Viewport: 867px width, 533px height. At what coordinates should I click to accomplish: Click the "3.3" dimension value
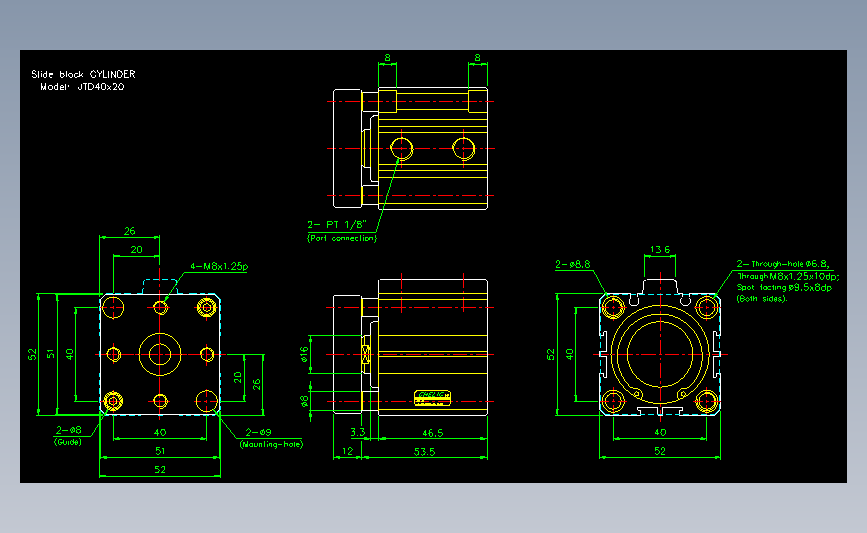click(358, 432)
